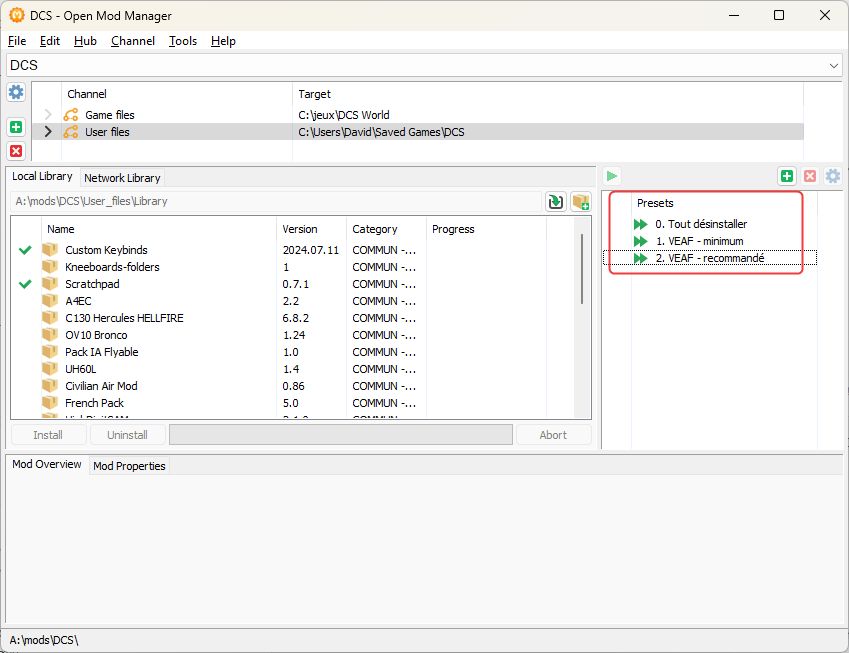Switch to the Mod Properties tab

coord(129,466)
